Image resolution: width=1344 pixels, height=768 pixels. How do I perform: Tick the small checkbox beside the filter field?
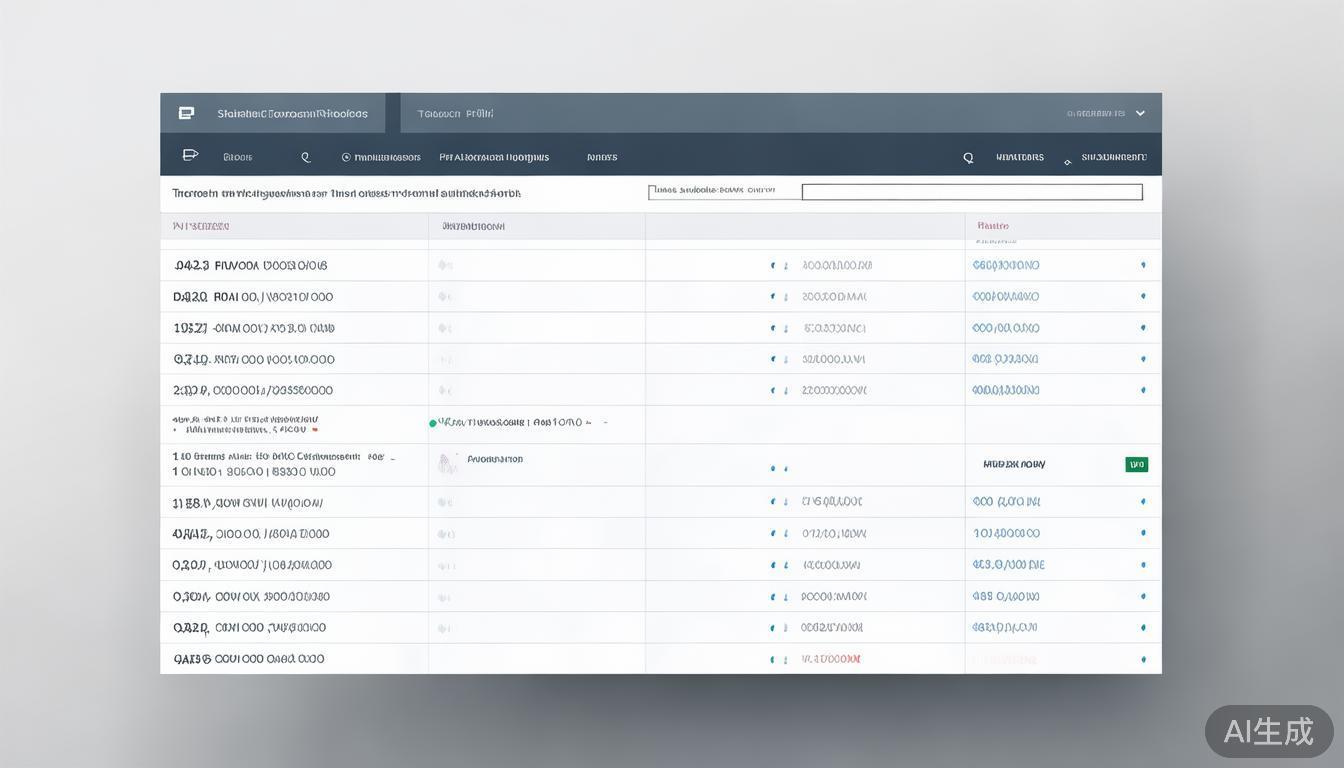[652, 189]
